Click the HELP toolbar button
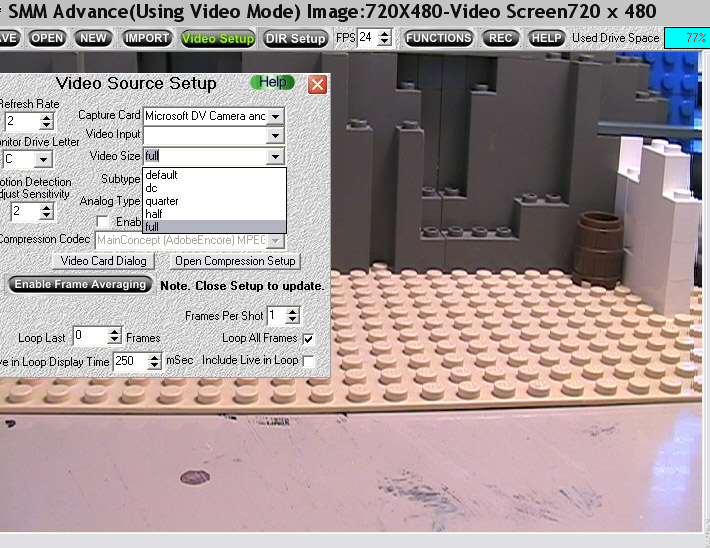This screenshot has width=710, height=548. 546,38
